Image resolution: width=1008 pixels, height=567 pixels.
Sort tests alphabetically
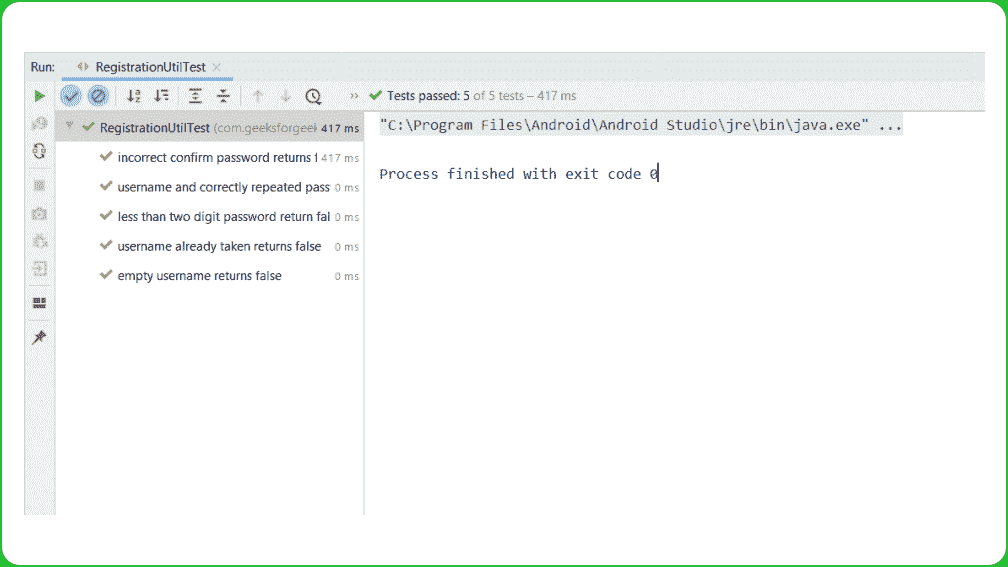click(134, 96)
